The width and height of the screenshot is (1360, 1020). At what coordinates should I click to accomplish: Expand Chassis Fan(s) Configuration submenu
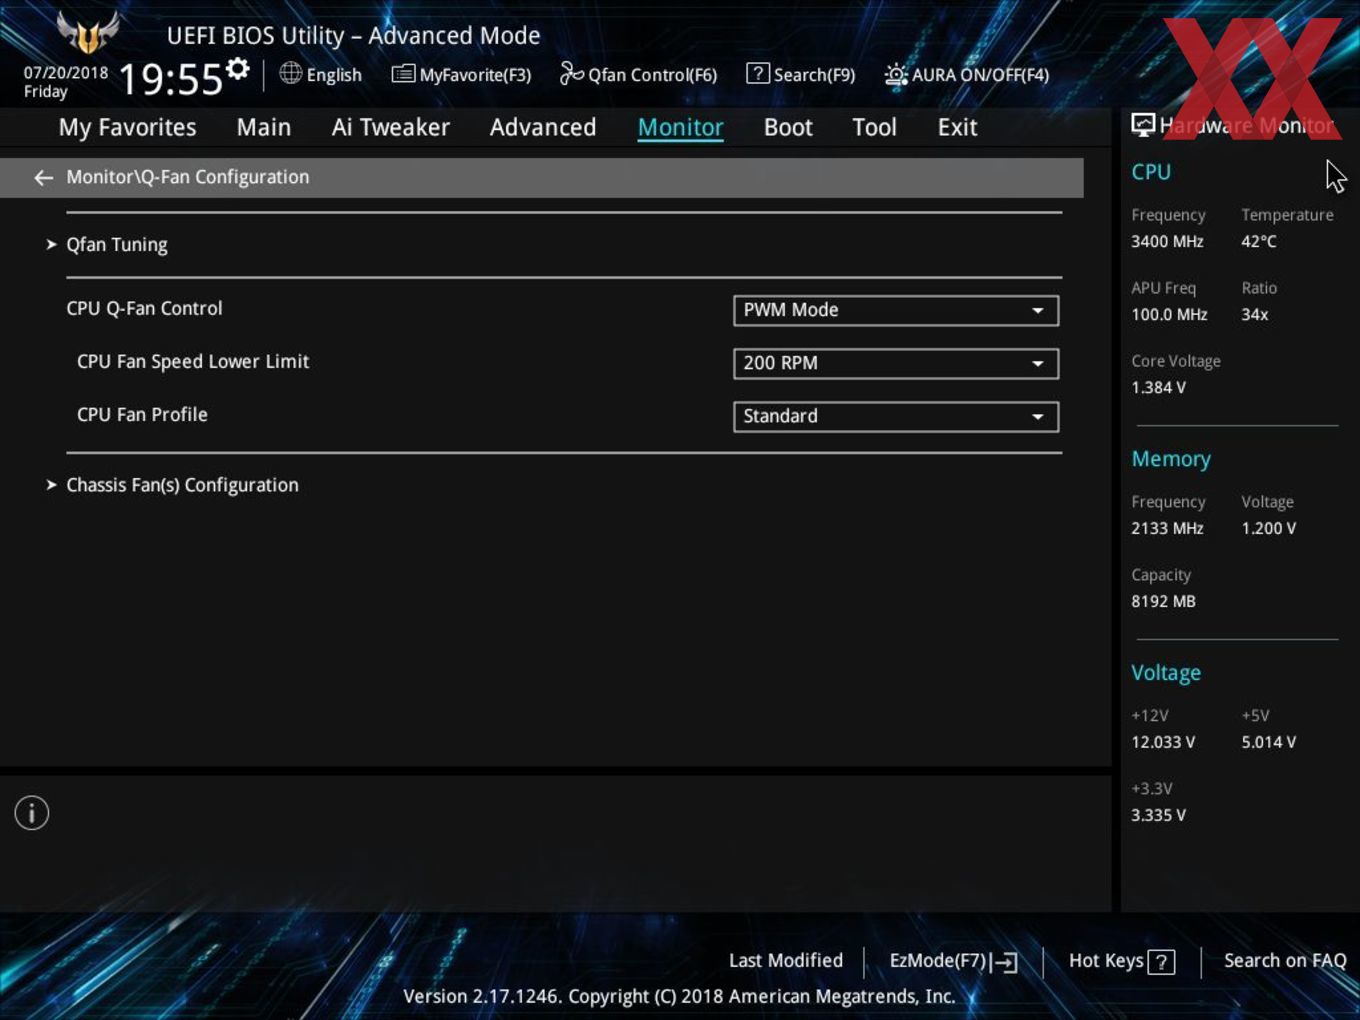[x=182, y=485]
